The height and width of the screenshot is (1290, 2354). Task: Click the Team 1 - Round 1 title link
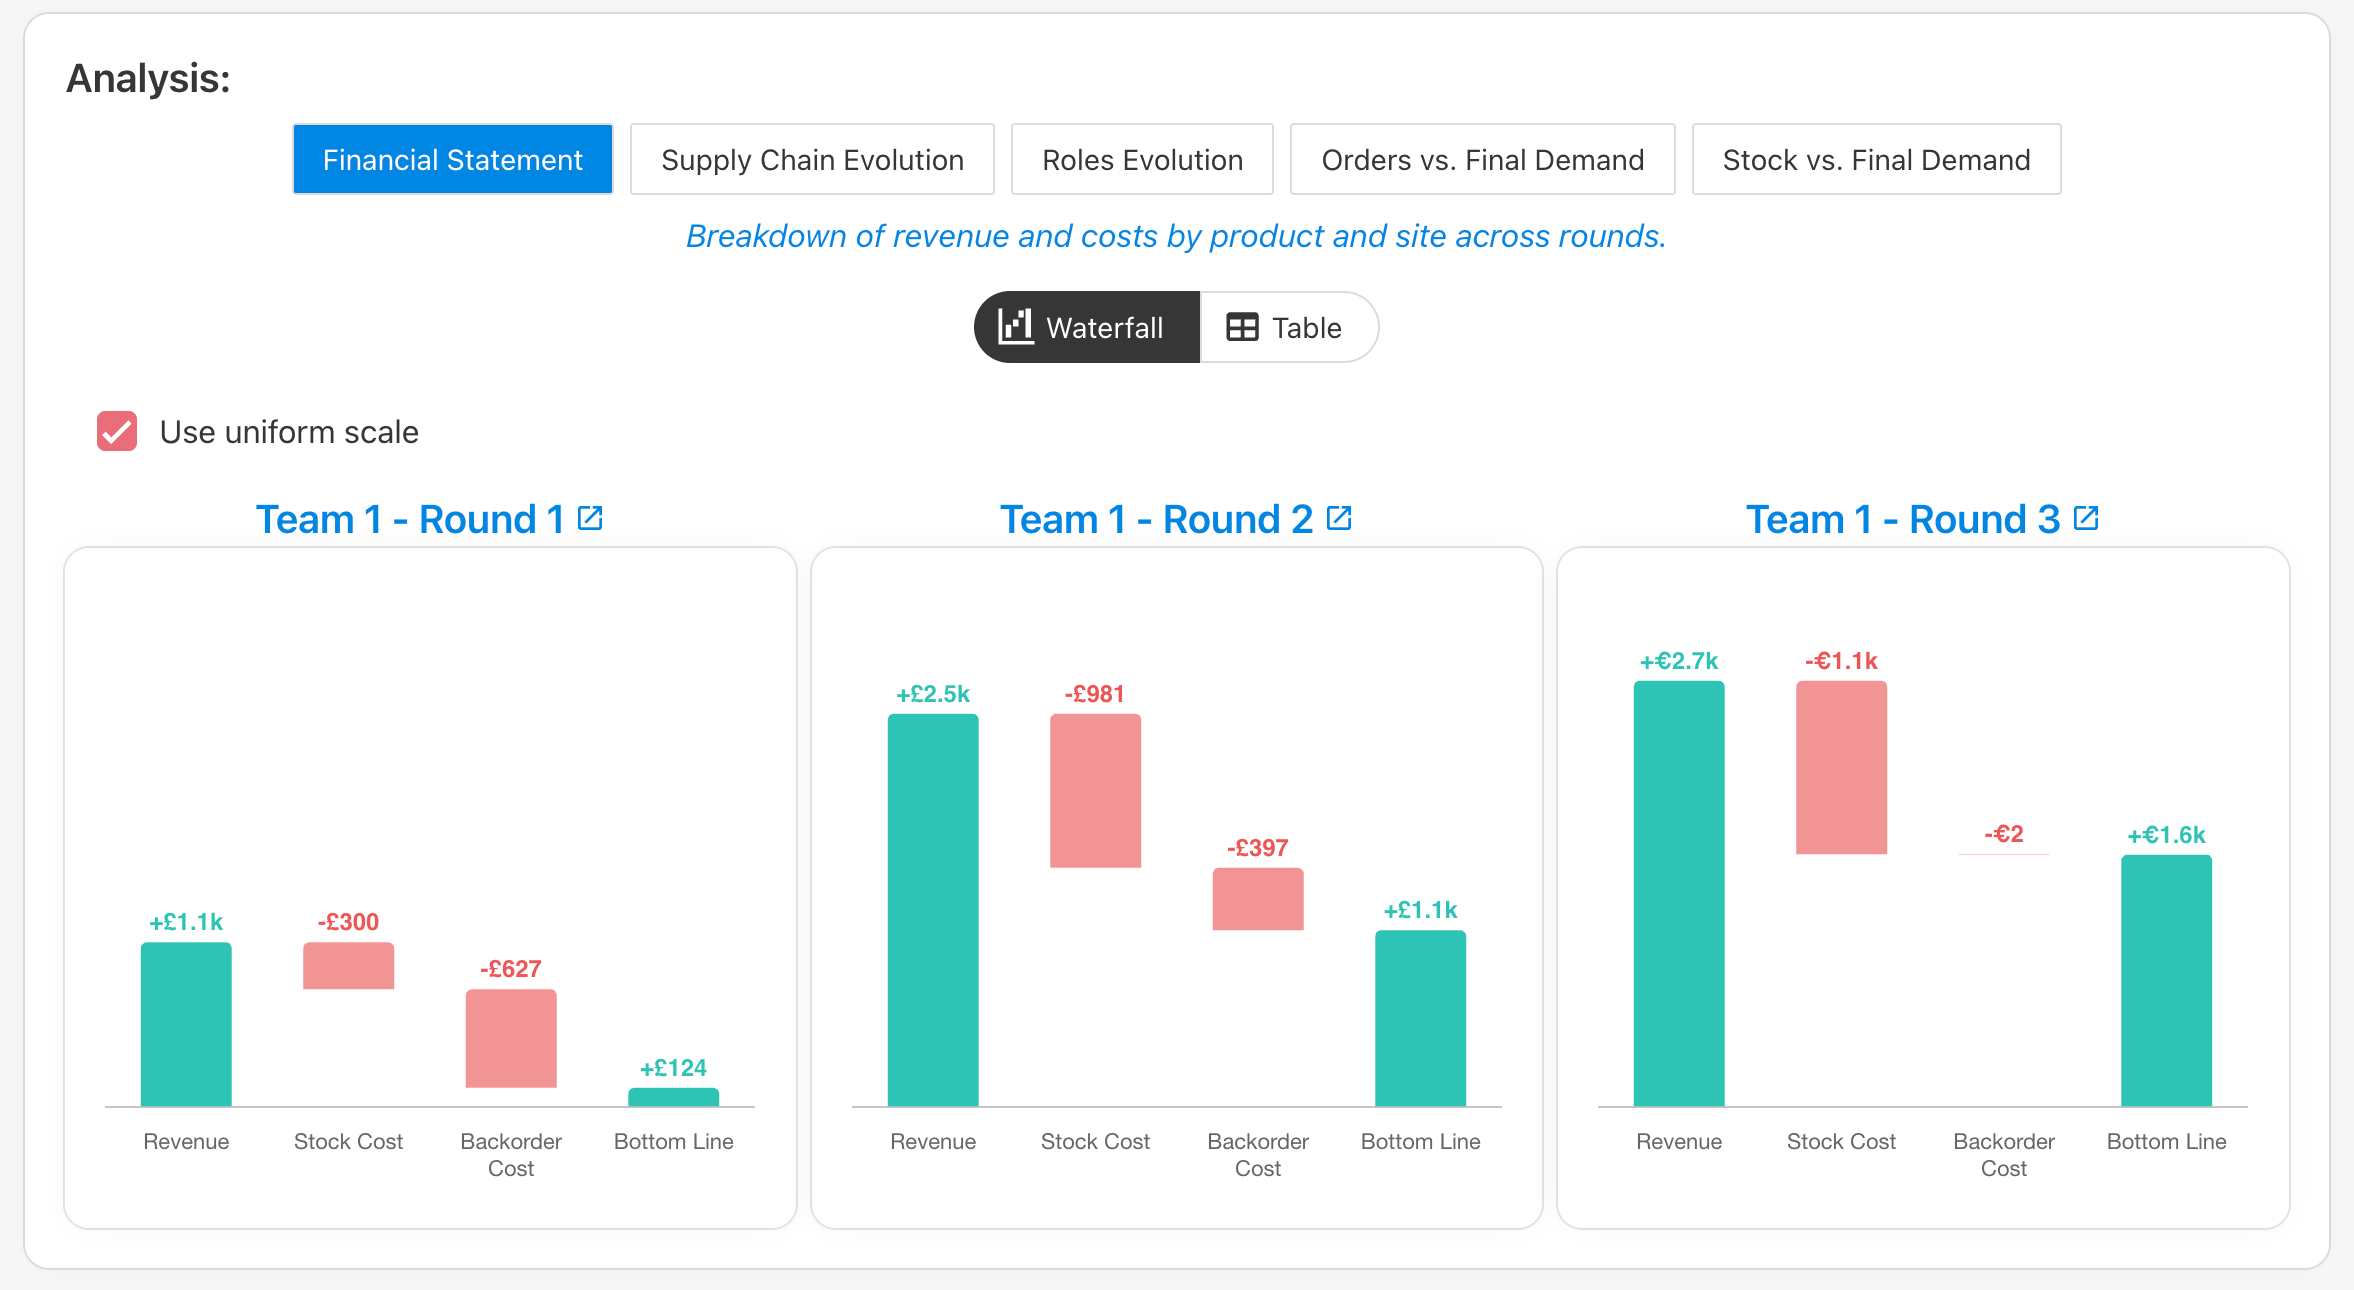pos(410,519)
